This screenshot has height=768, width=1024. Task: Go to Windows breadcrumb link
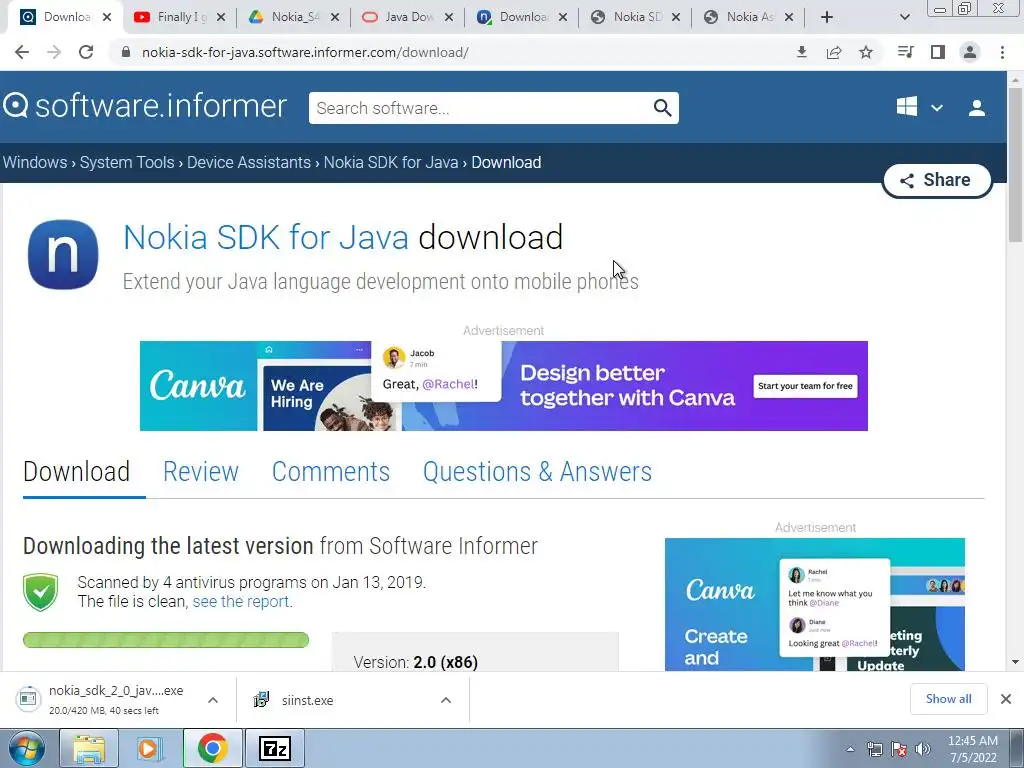click(35, 162)
